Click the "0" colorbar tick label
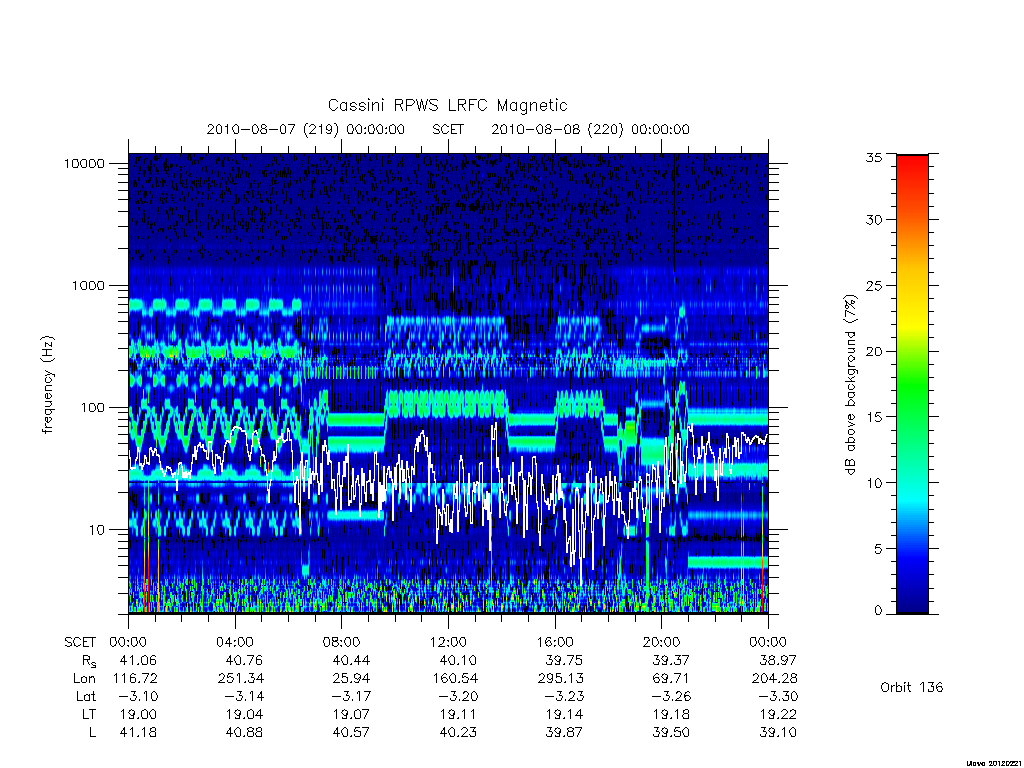1024x768 pixels. tap(878, 611)
